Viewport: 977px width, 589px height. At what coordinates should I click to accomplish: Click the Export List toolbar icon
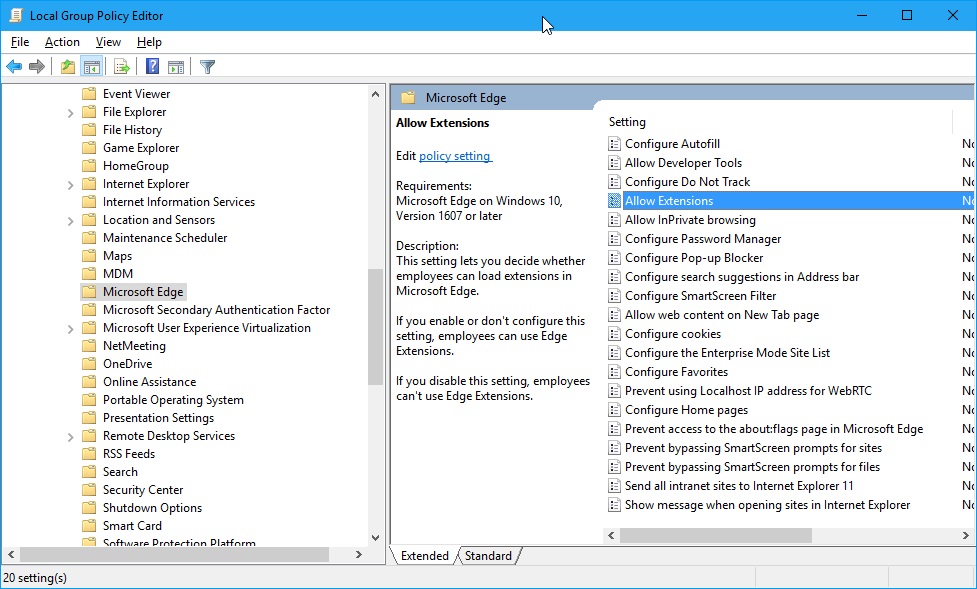[x=122, y=66]
